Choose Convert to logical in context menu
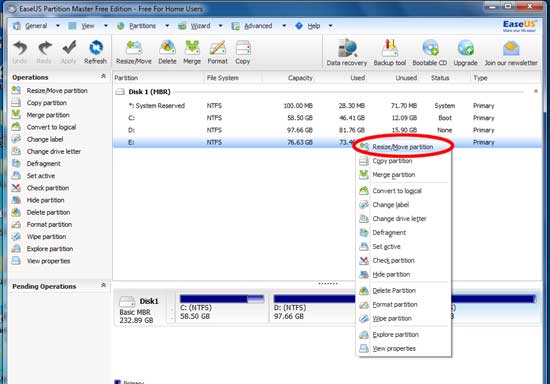This screenshot has width=550, height=384. point(403,191)
